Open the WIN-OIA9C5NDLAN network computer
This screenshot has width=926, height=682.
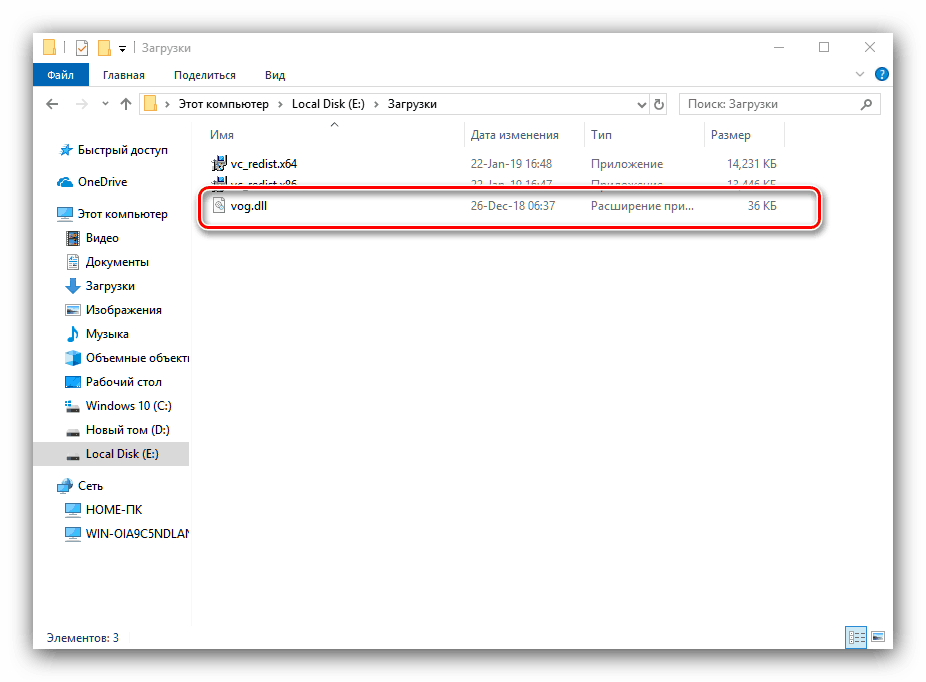pos(126,534)
